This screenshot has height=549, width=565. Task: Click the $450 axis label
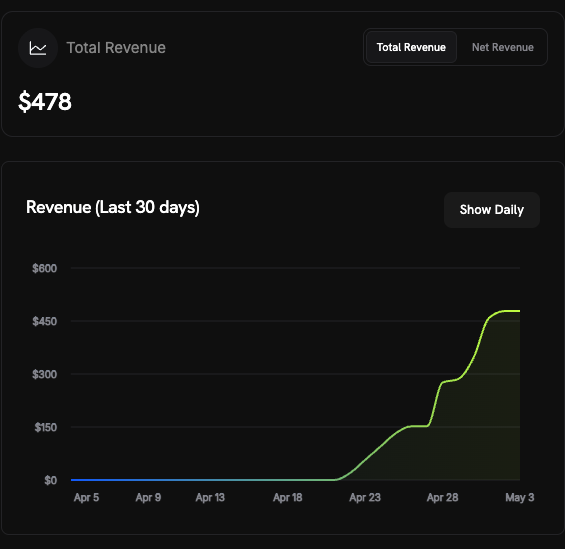pyautogui.click(x=44, y=321)
